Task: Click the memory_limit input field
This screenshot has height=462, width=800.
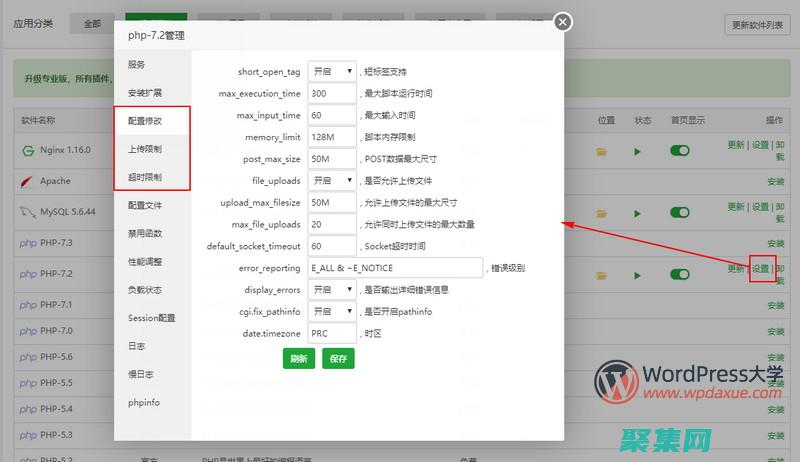Action: [332, 137]
